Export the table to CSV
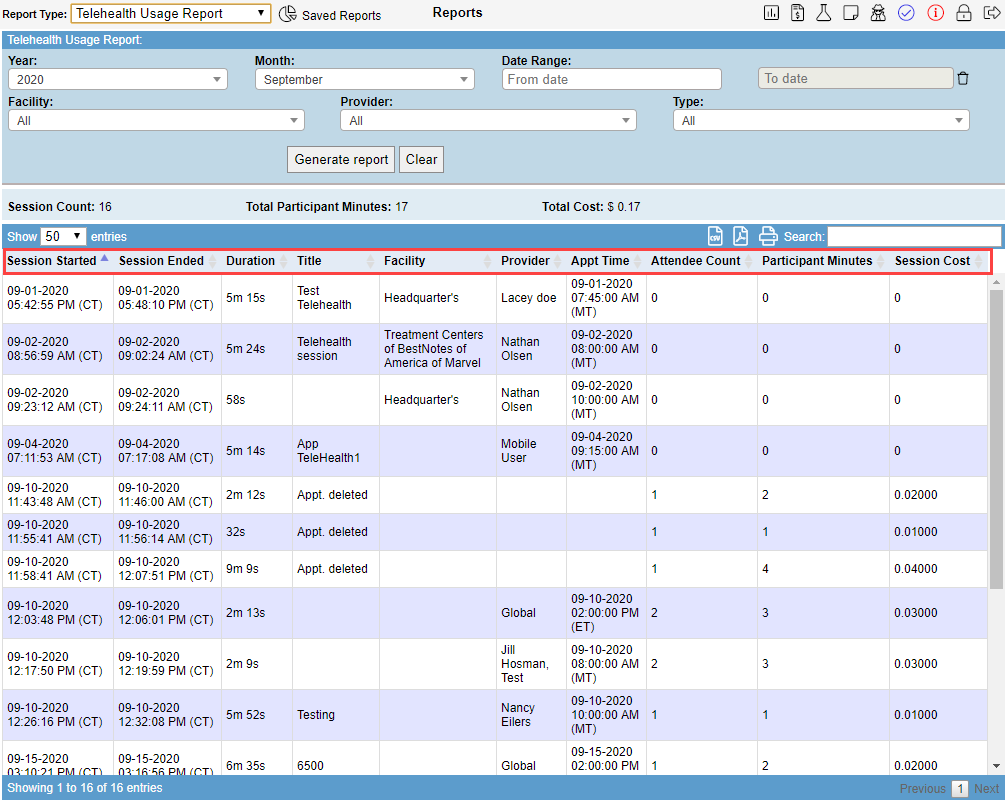Viewport: 1005px width, 800px height. [x=715, y=236]
